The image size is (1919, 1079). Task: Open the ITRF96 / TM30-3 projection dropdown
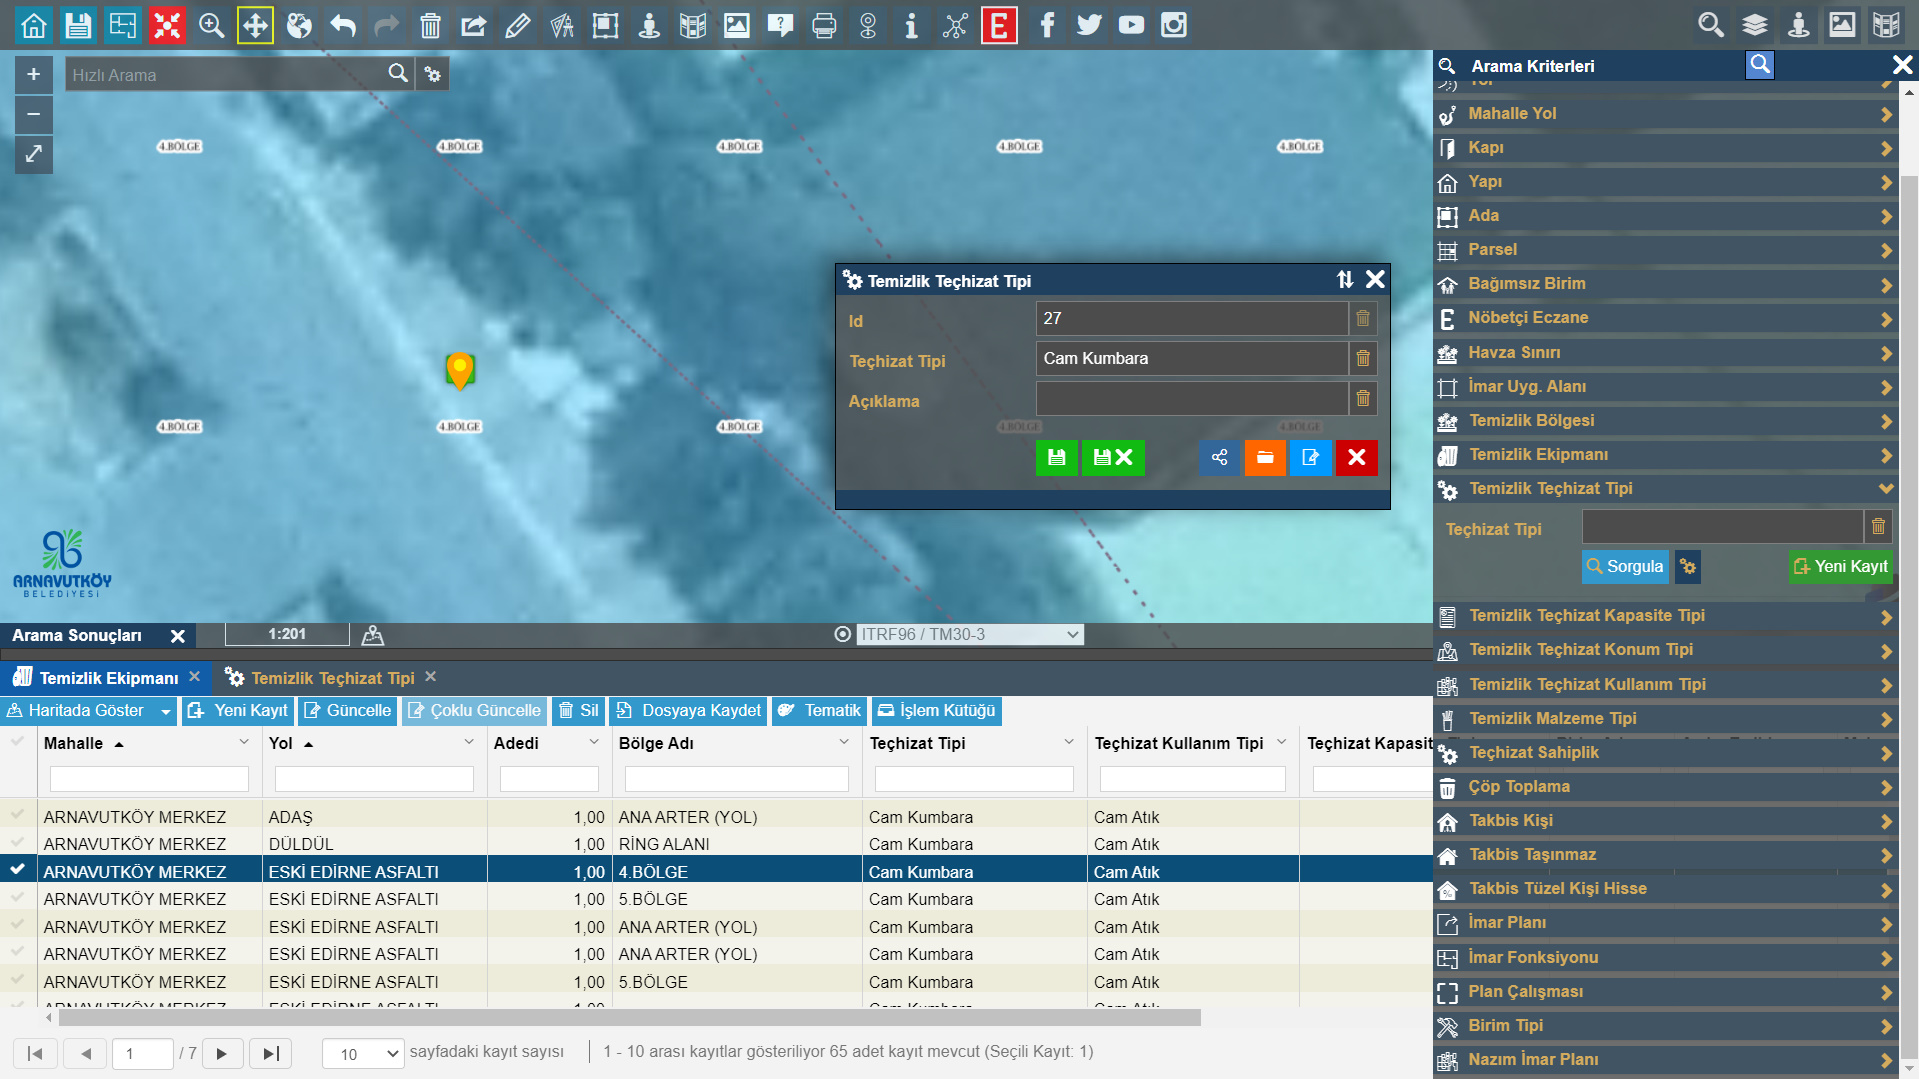970,634
